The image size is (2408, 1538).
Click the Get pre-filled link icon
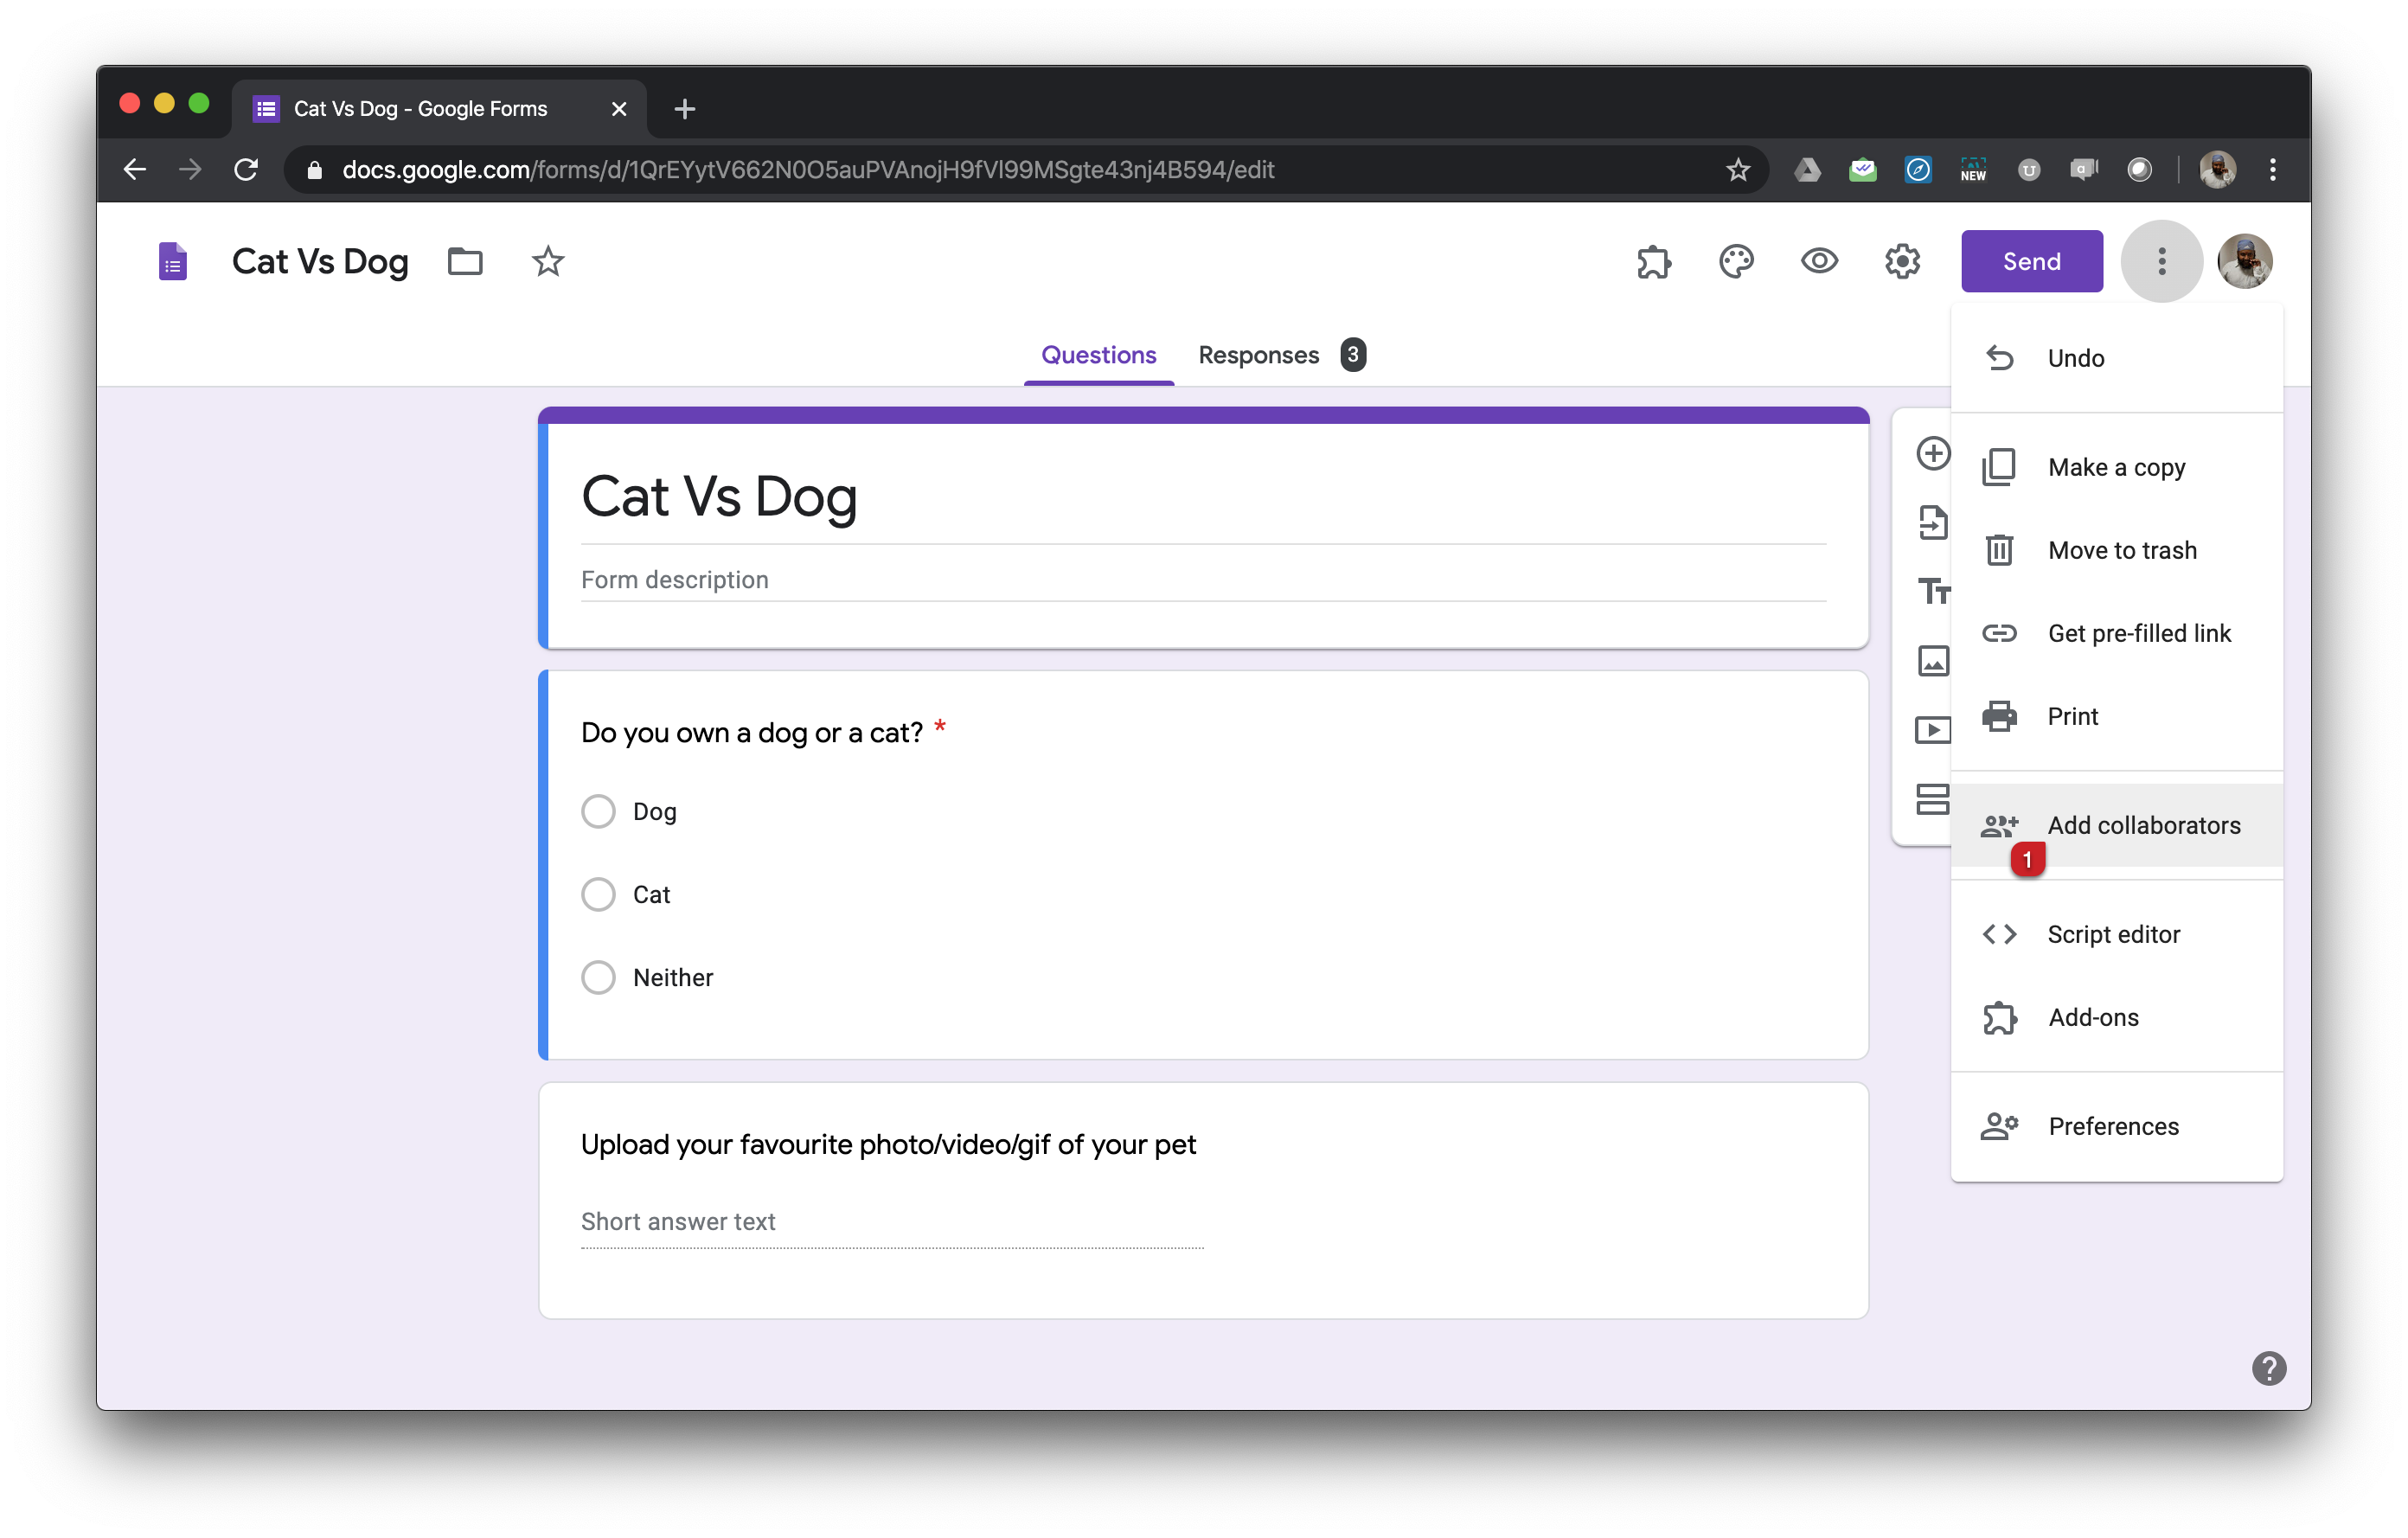(1997, 632)
